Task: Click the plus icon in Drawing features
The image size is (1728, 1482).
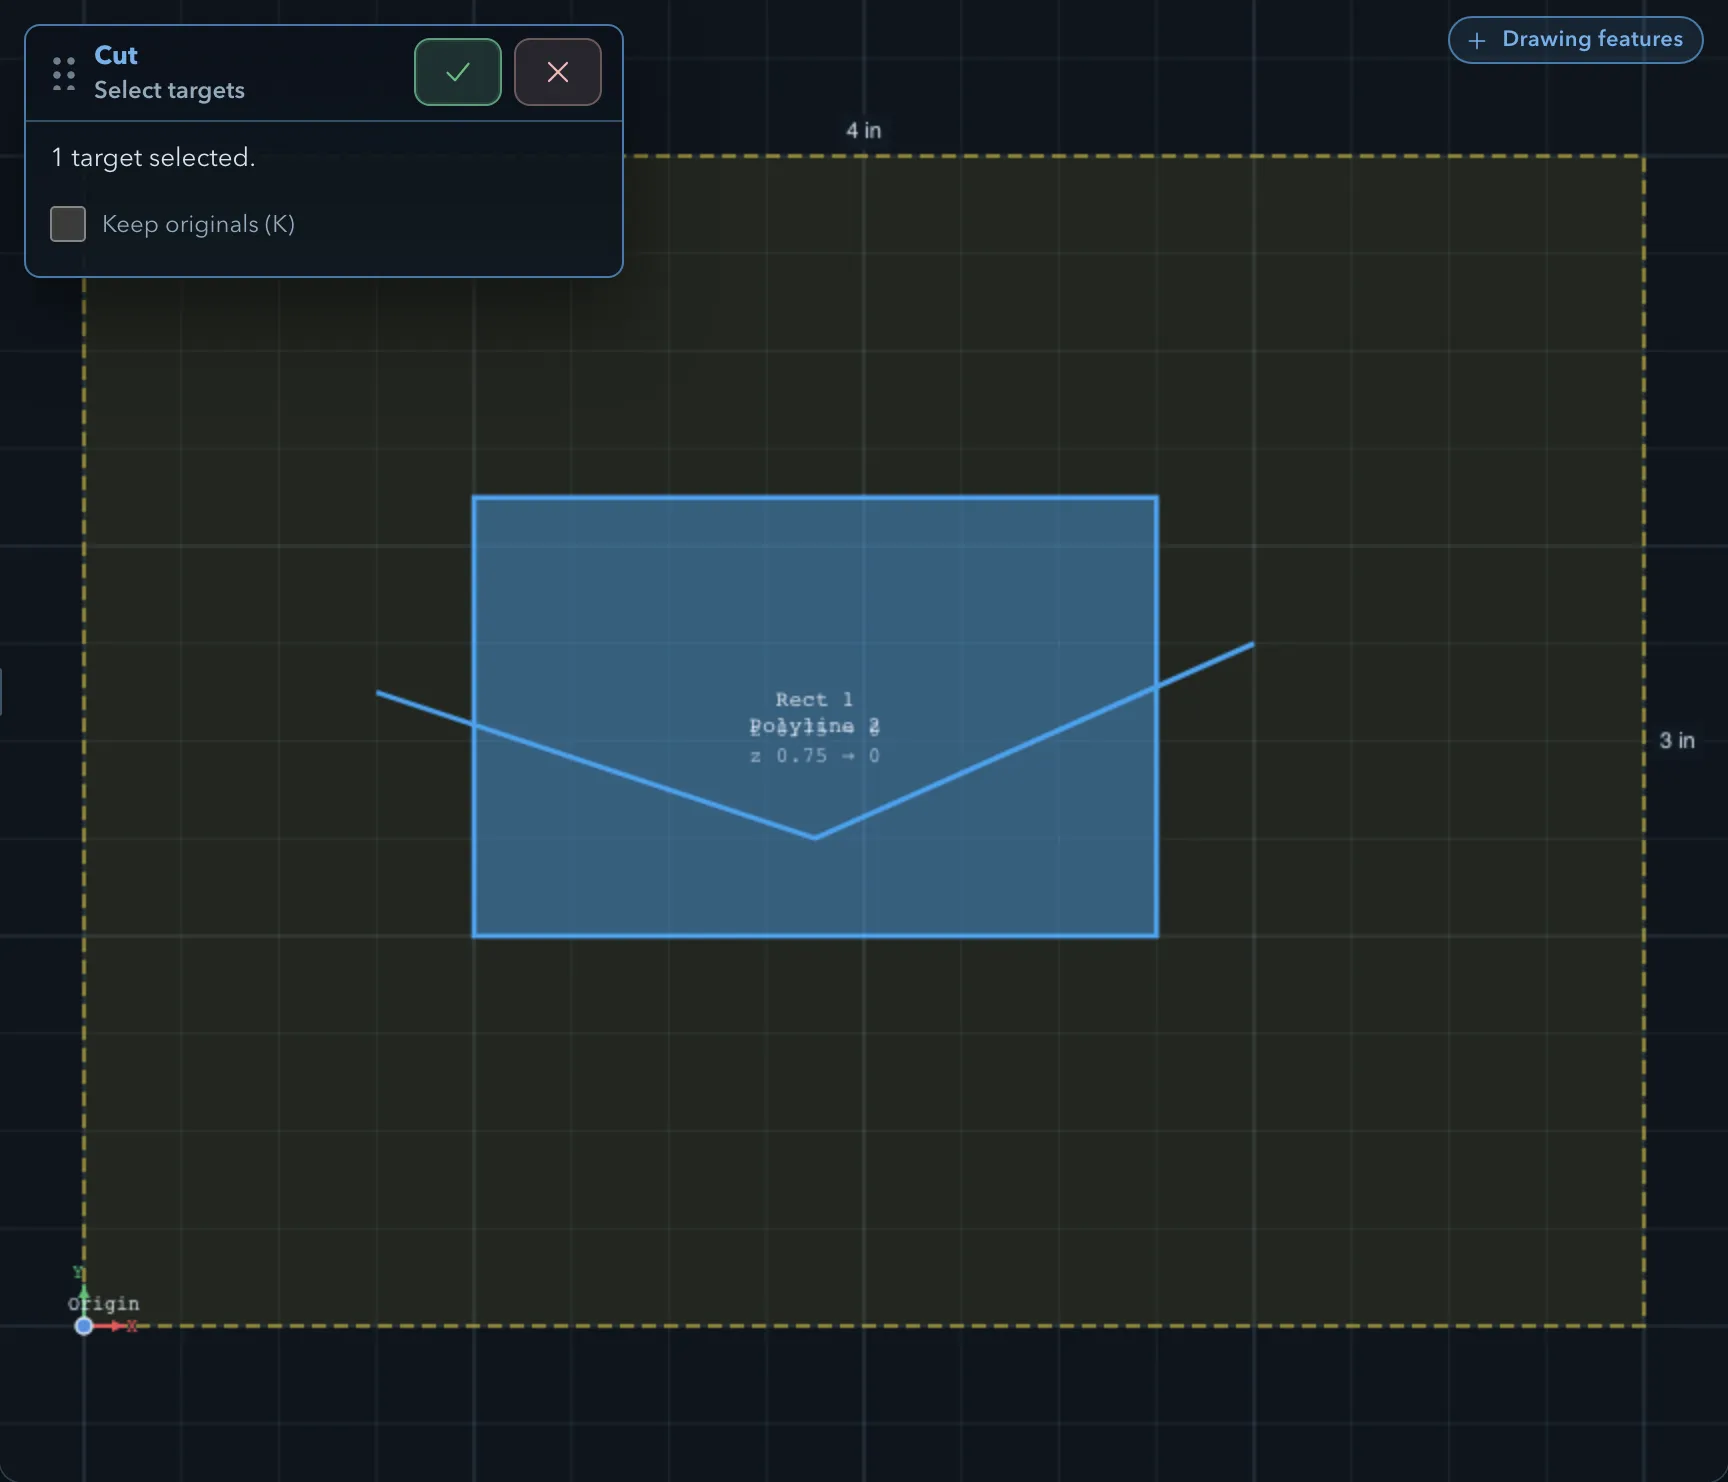Action: tap(1477, 41)
